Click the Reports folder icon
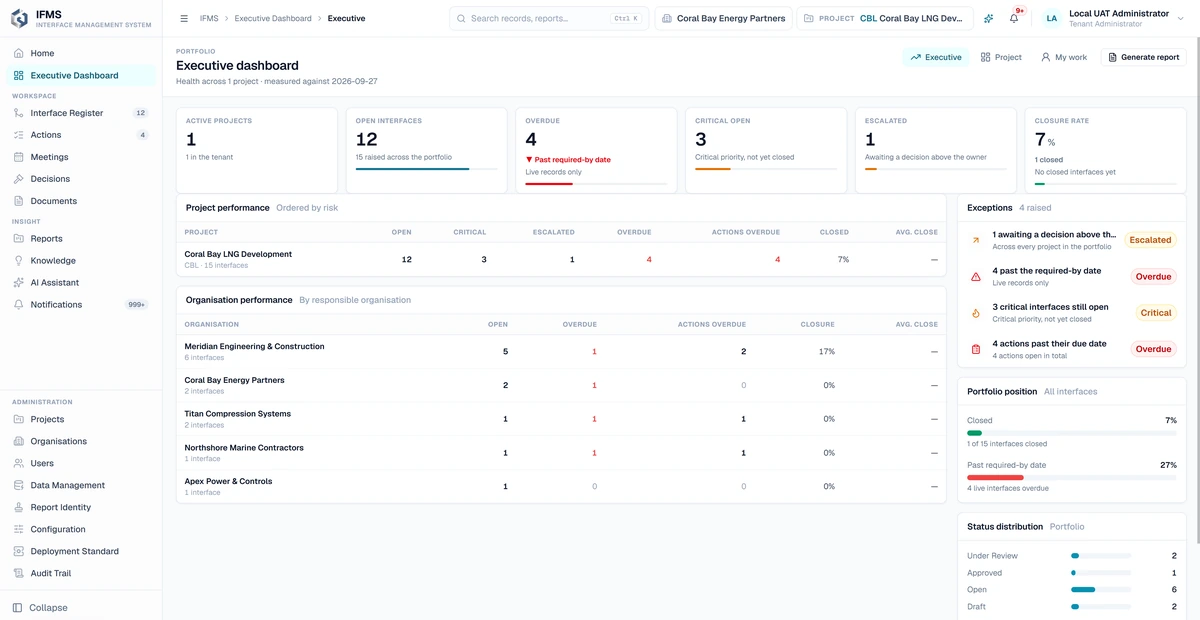The image size is (1200, 620). [x=19, y=239]
